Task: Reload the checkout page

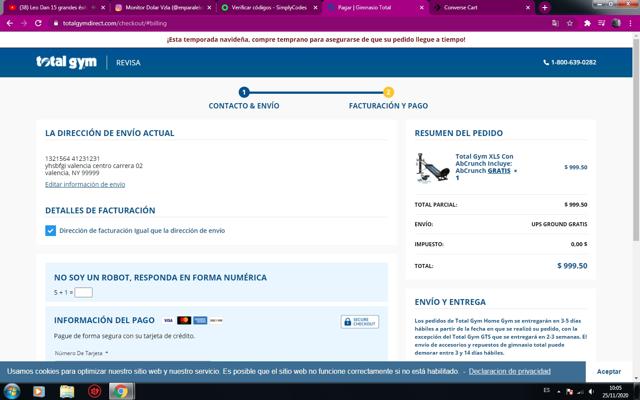Action: [x=38, y=23]
